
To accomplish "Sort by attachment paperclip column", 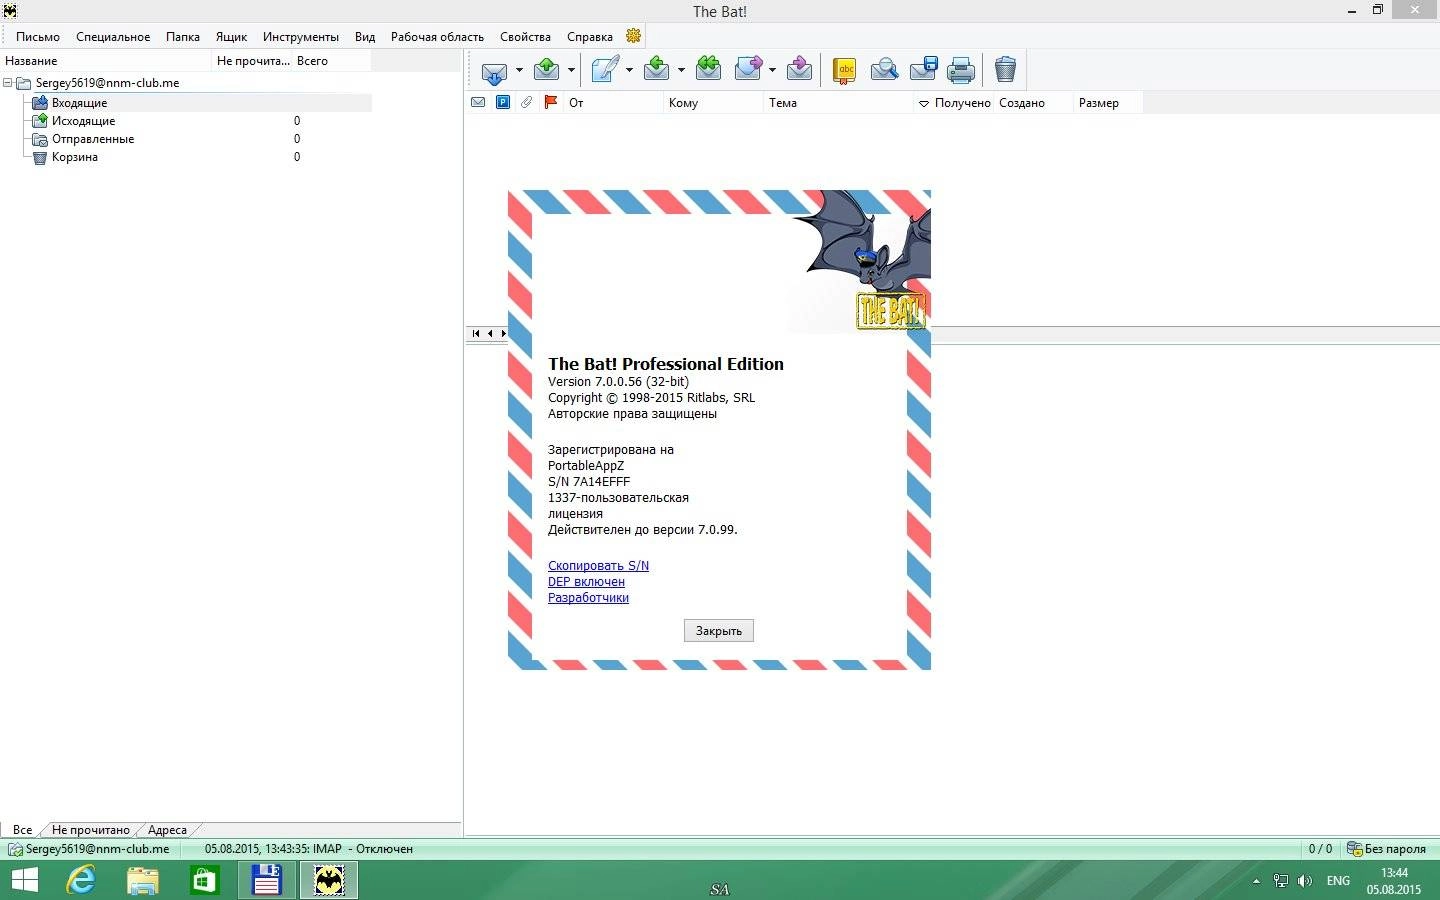I will (527, 102).
